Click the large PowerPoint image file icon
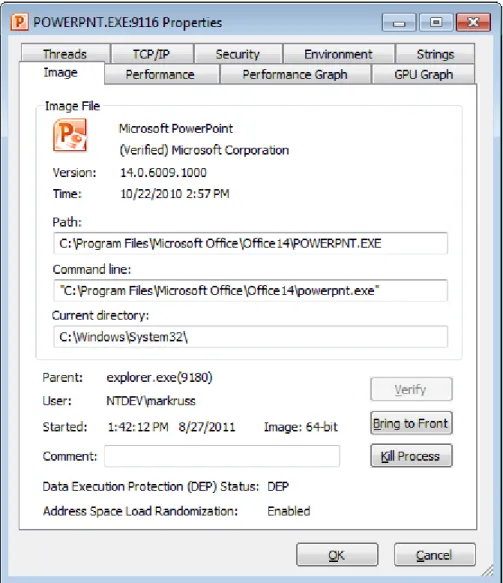The width and height of the screenshot is (503, 583). pos(70,135)
